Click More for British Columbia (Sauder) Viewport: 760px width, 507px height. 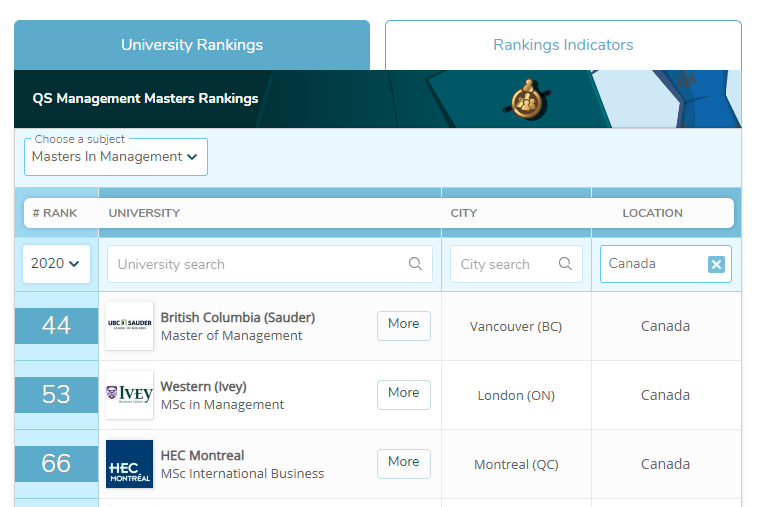pos(404,326)
